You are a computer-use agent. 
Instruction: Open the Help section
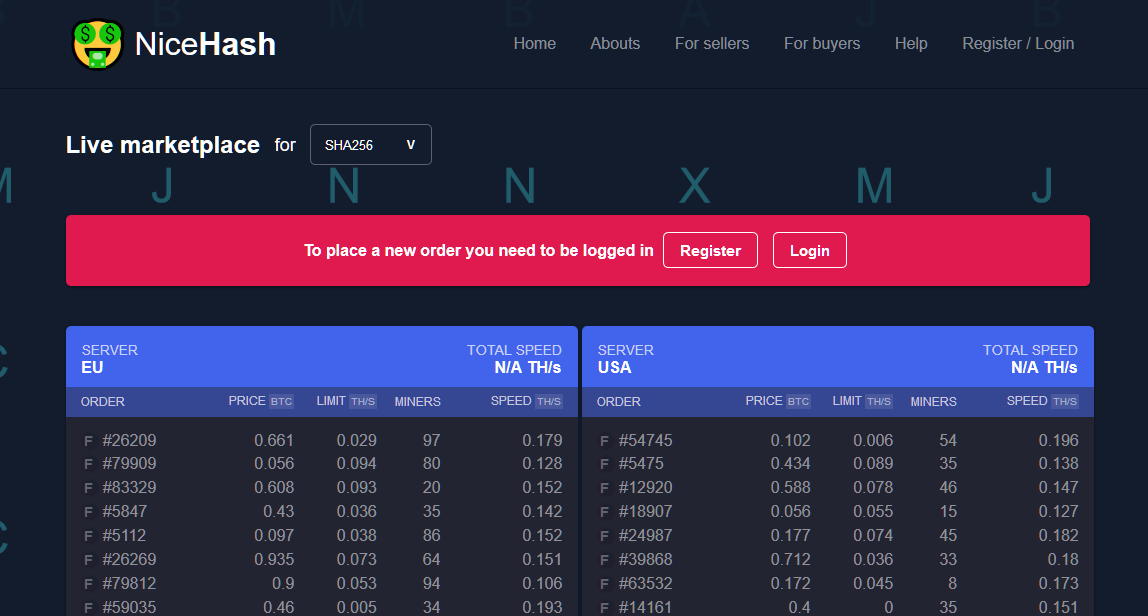click(x=911, y=44)
